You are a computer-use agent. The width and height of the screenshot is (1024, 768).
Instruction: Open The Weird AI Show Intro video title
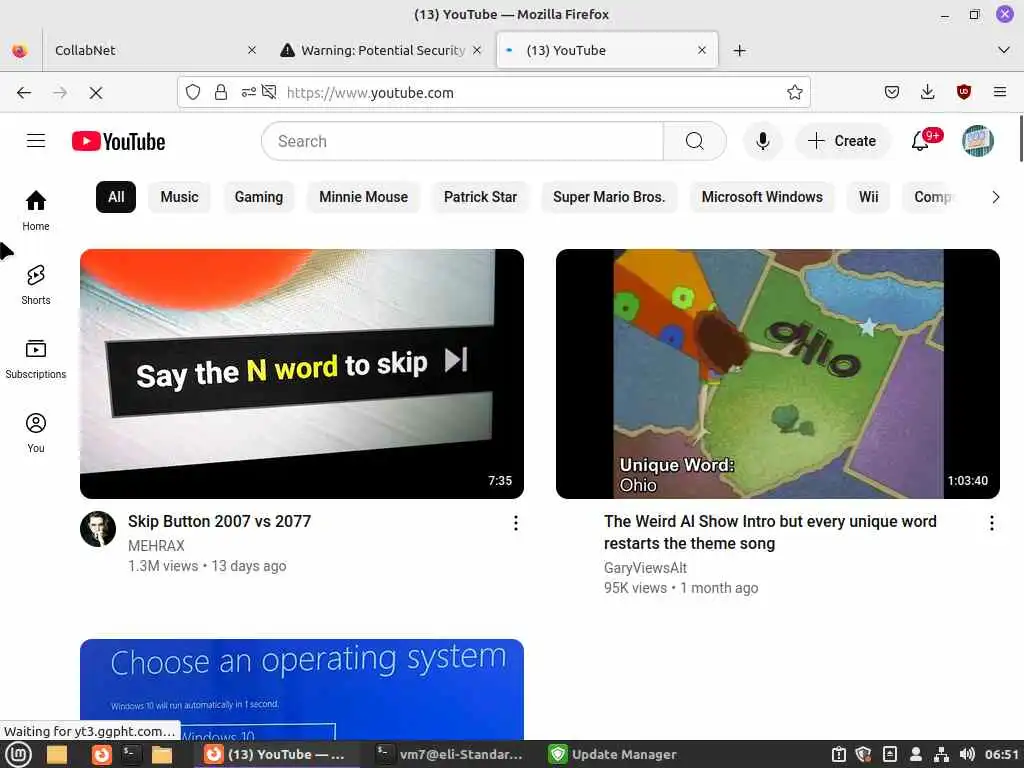(770, 532)
